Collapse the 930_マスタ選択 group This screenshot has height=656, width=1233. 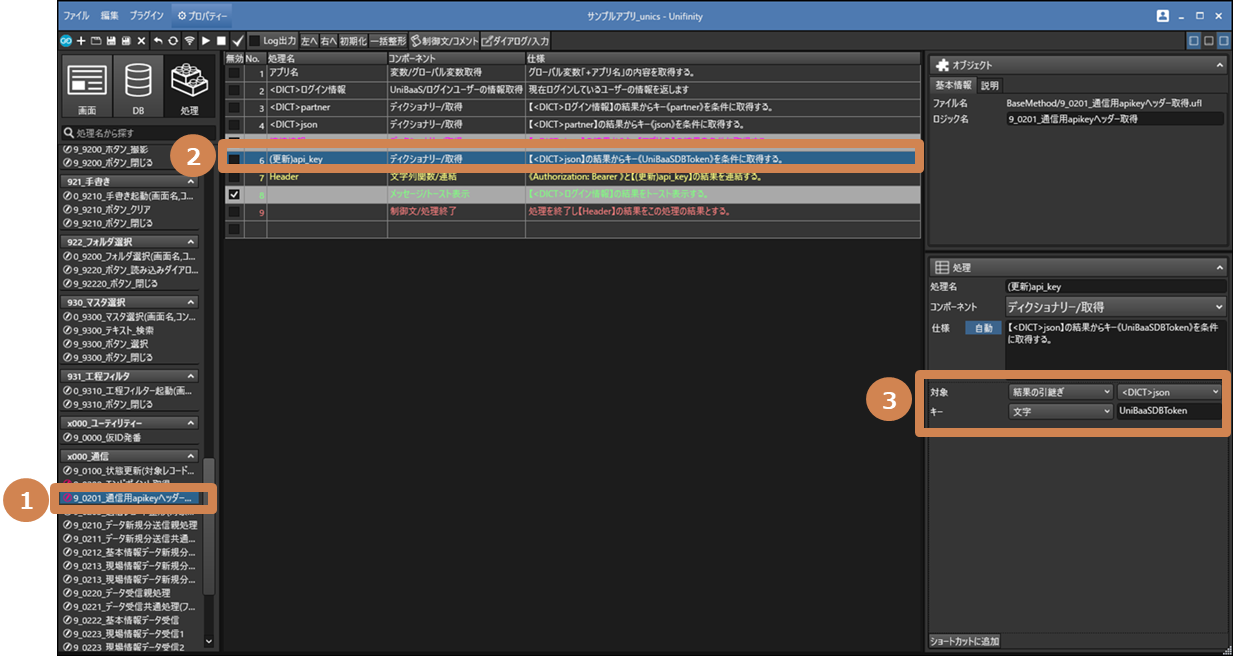[x=191, y=302]
